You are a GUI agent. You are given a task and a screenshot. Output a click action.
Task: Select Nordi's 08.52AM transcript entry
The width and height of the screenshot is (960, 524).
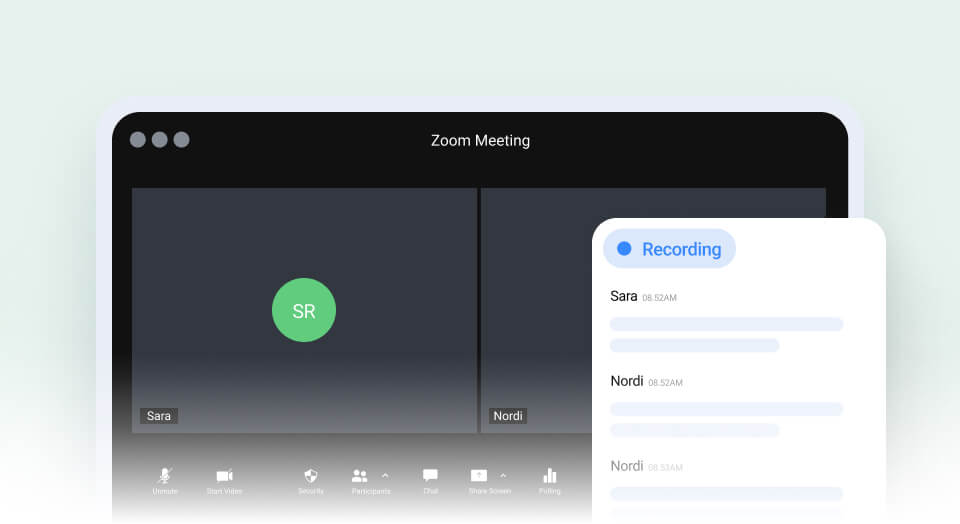click(727, 405)
